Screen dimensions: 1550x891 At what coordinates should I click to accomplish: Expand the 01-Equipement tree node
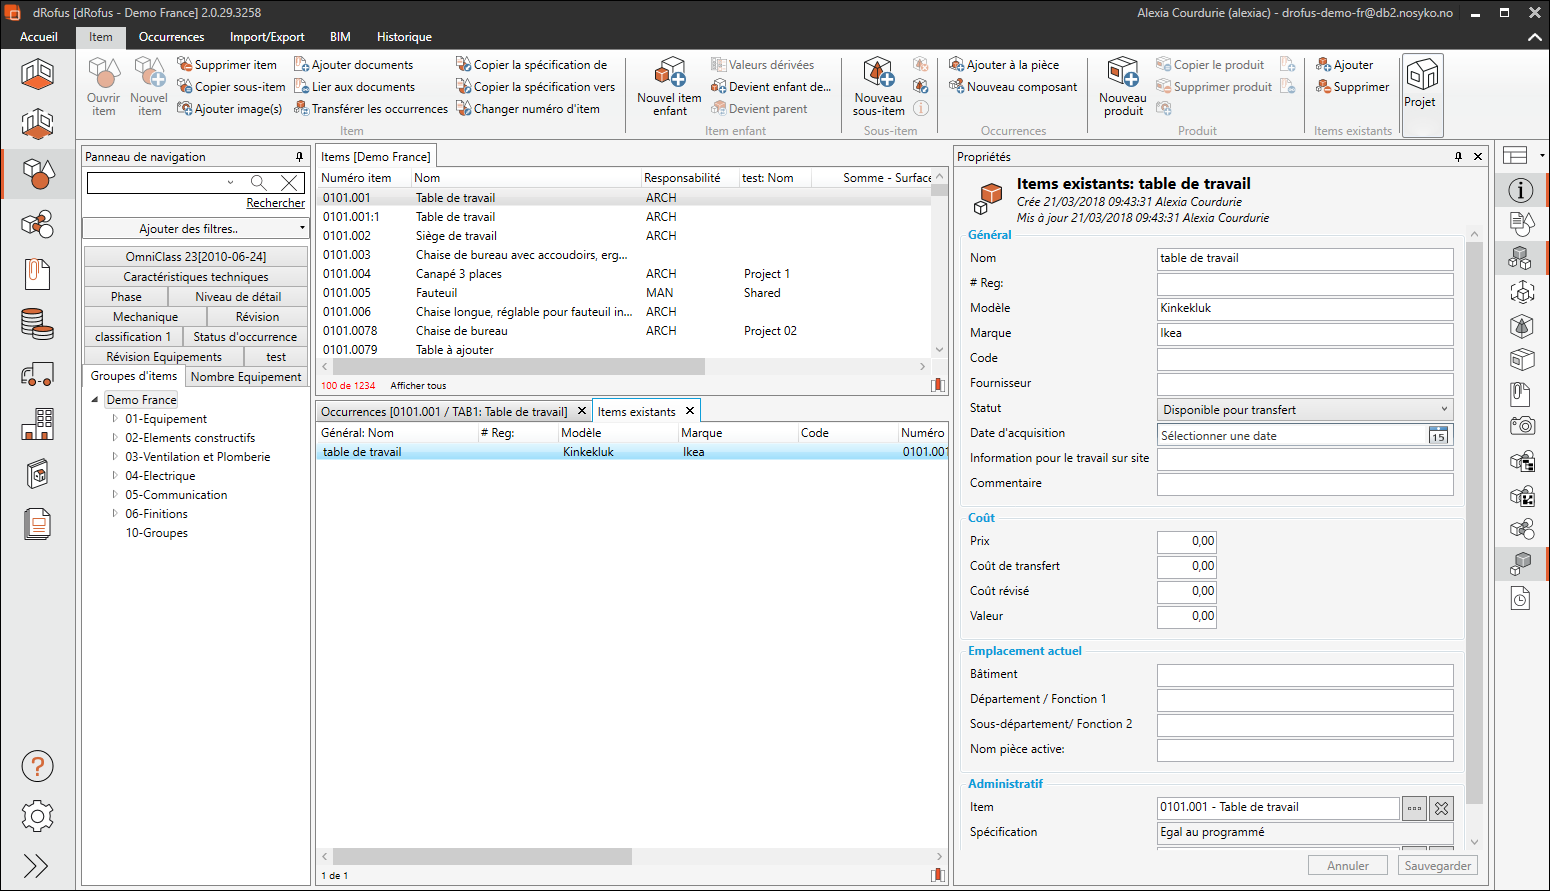115,419
